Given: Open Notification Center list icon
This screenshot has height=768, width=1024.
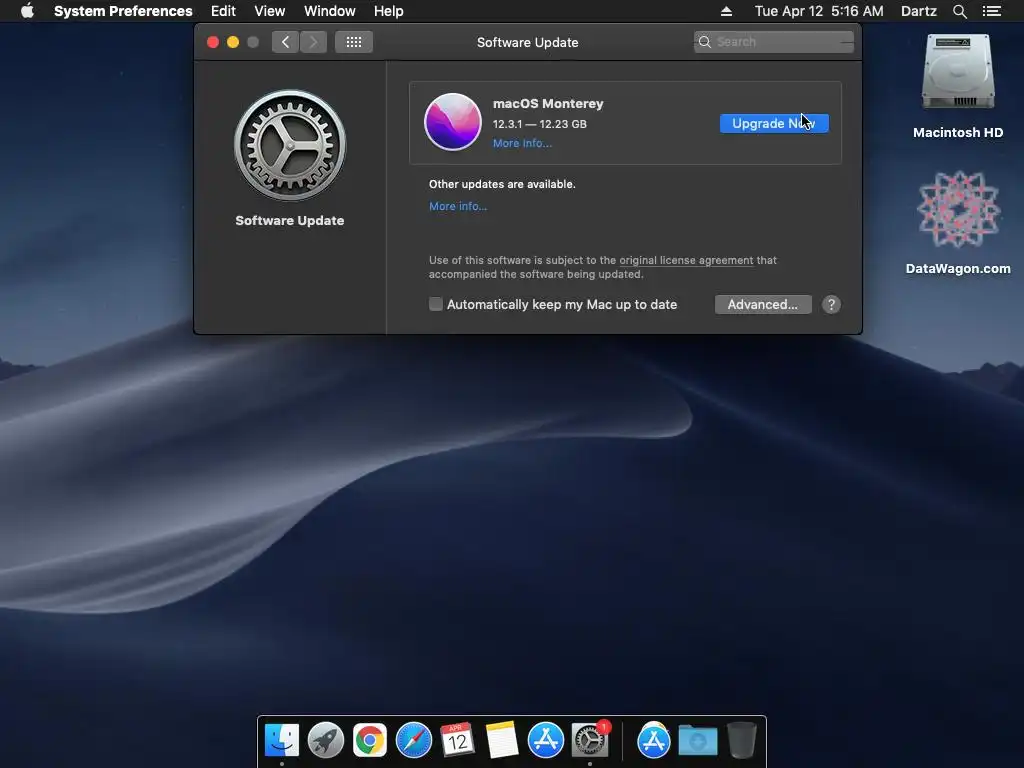Looking at the screenshot, I should (x=991, y=11).
